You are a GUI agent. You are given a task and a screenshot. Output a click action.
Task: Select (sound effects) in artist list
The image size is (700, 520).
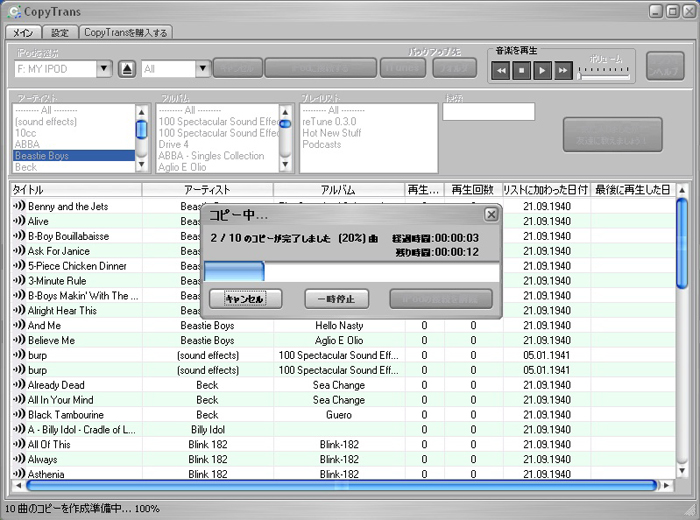[74, 121]
